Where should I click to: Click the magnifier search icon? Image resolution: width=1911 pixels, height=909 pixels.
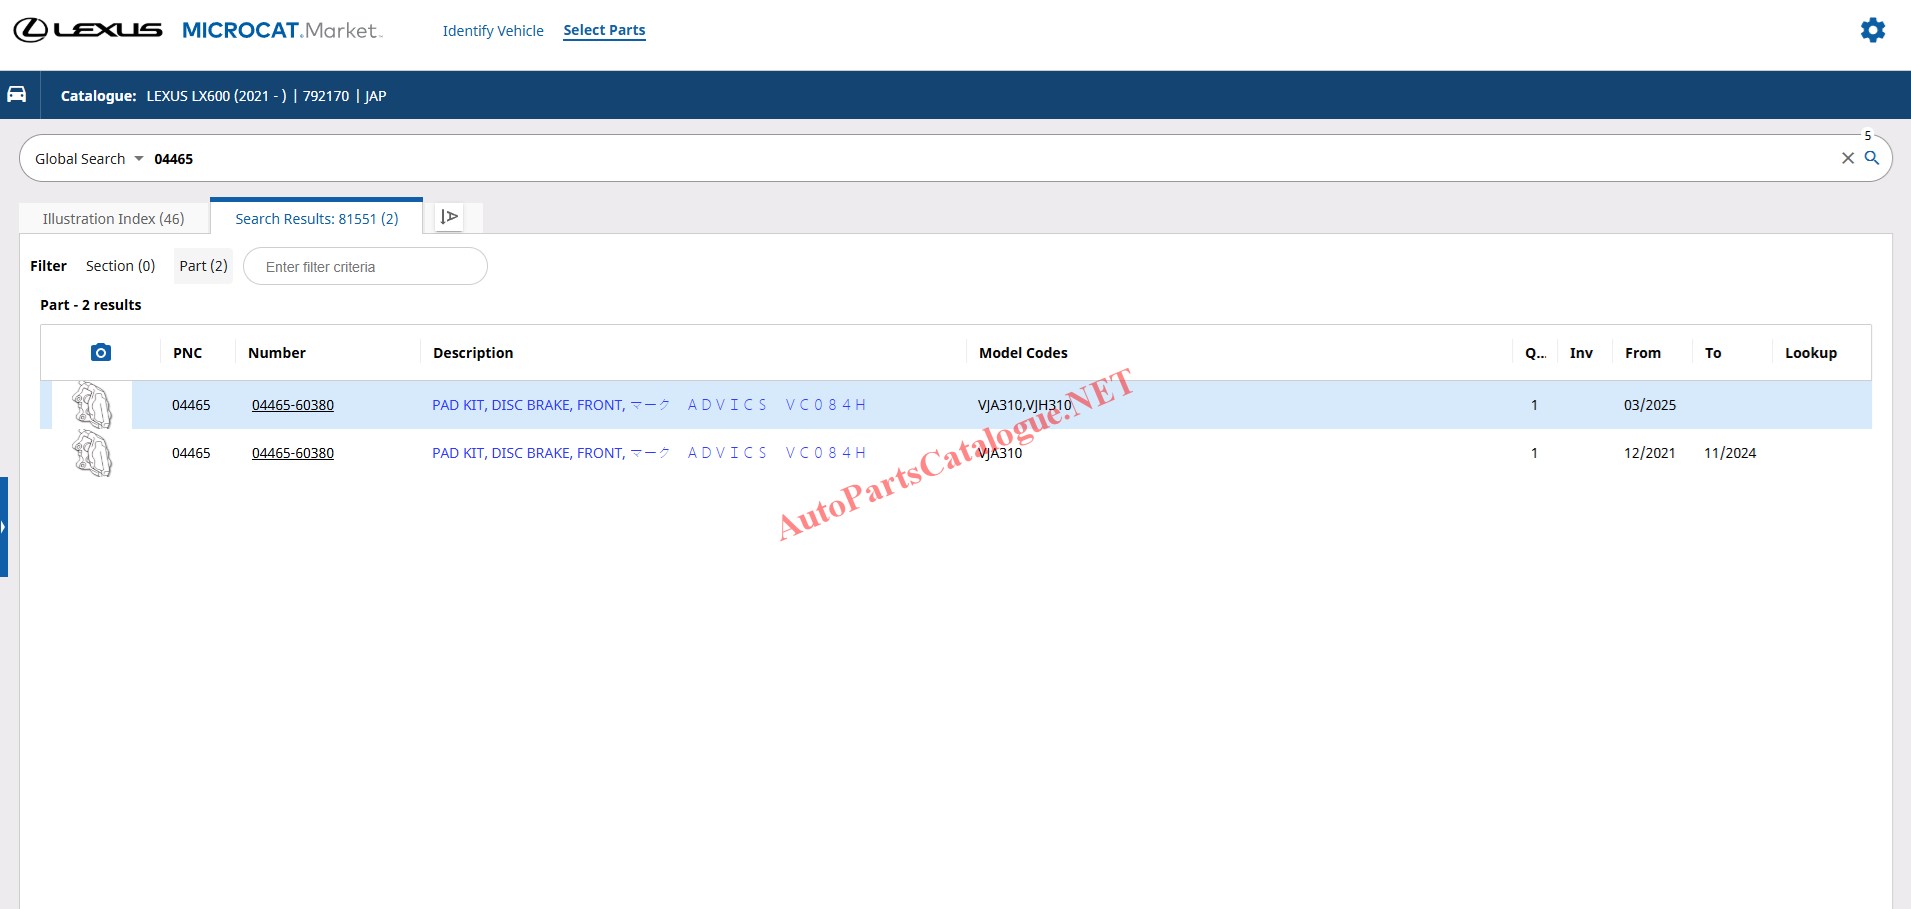[x=1872, y=158]
